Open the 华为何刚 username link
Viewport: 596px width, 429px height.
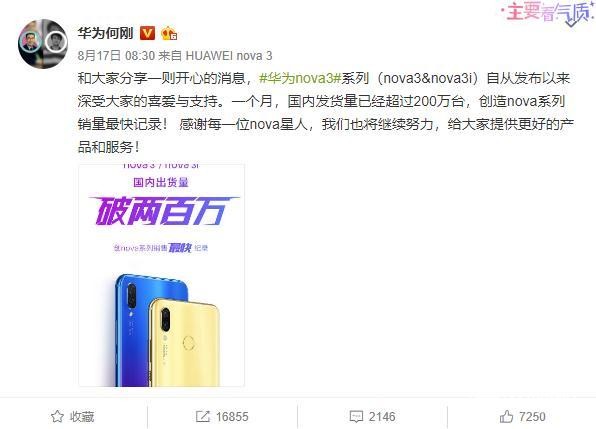tap(106, 33)
